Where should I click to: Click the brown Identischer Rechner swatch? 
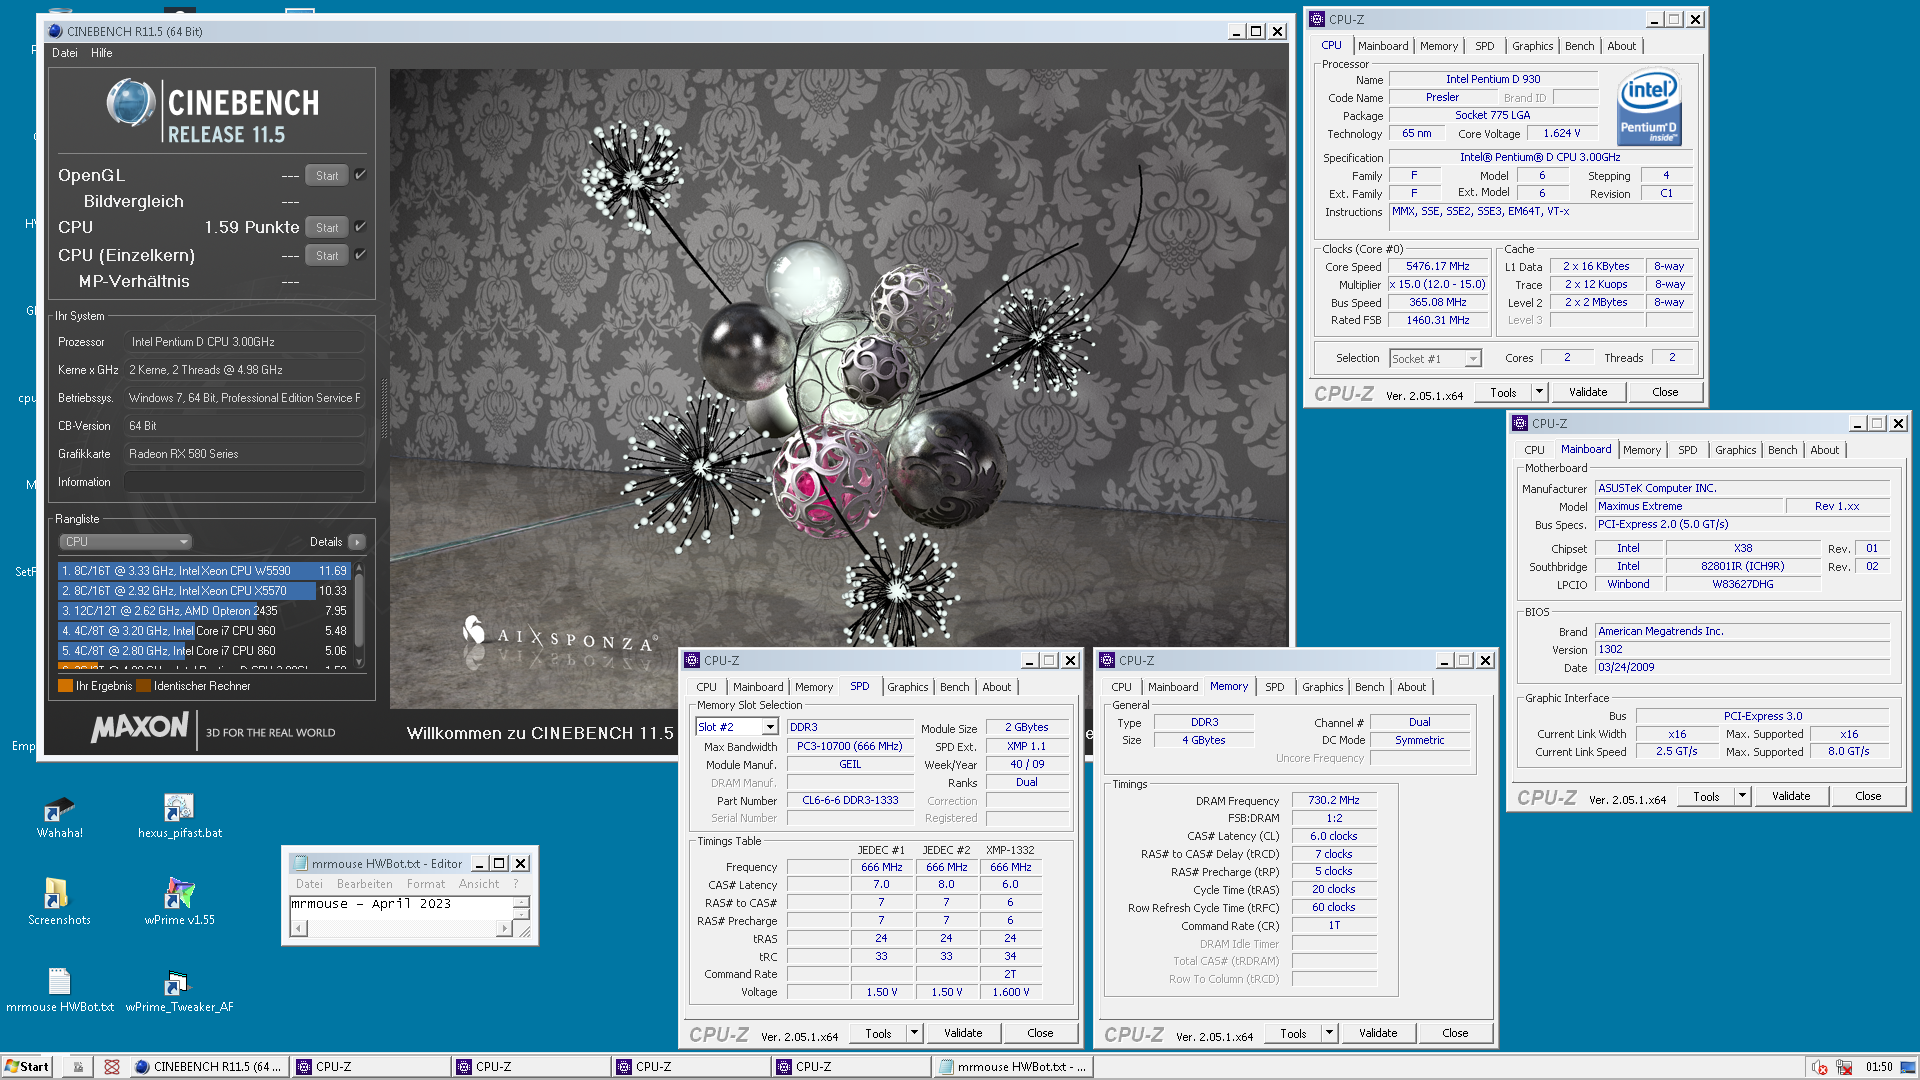point(143,686)
